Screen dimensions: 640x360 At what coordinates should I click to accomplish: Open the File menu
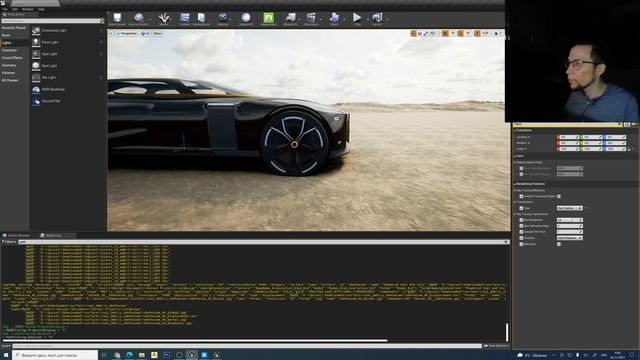4,9
